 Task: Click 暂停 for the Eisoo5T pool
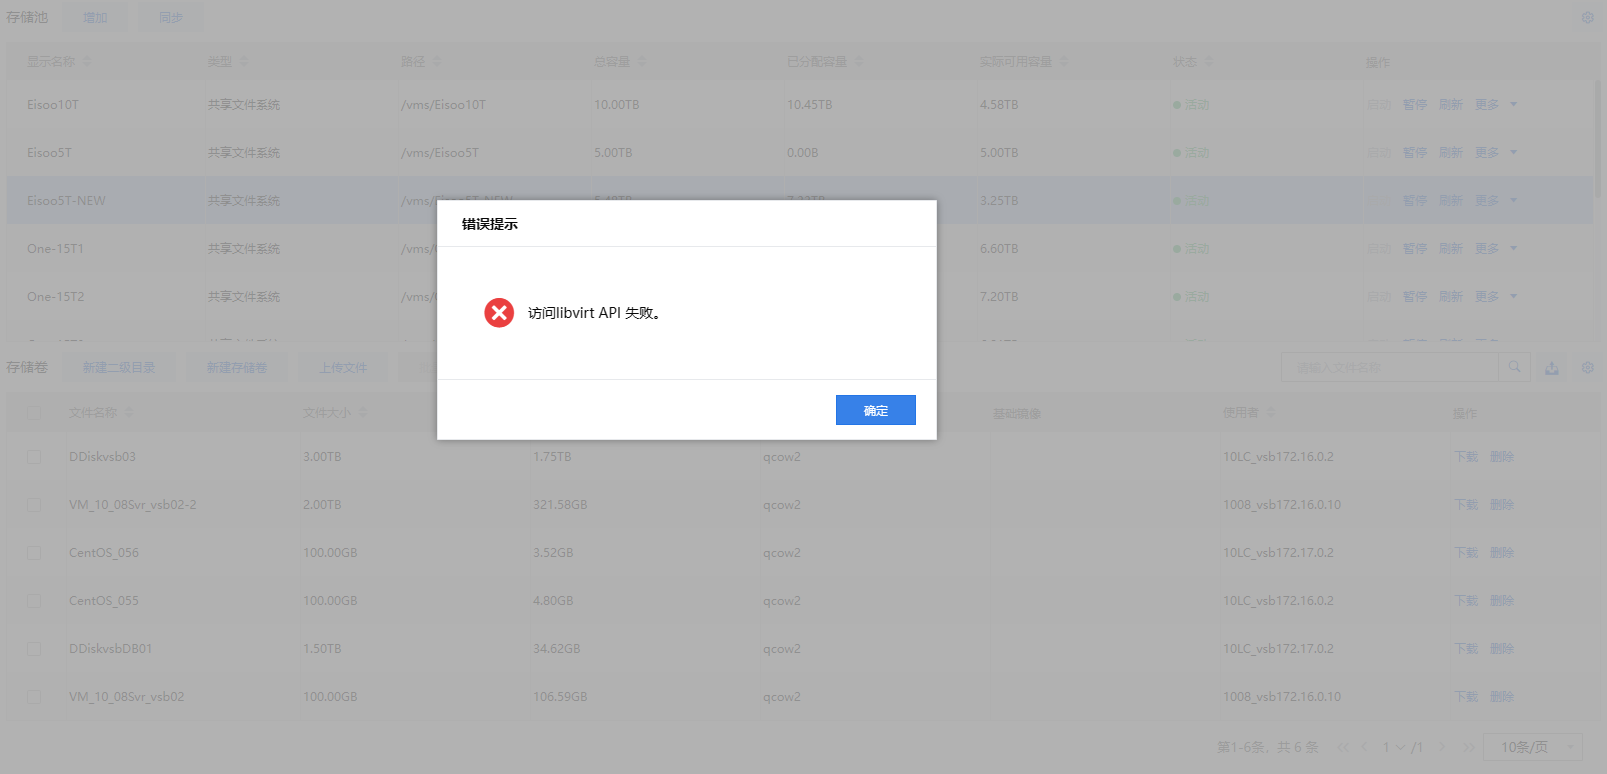click(x=1415, y=153)
